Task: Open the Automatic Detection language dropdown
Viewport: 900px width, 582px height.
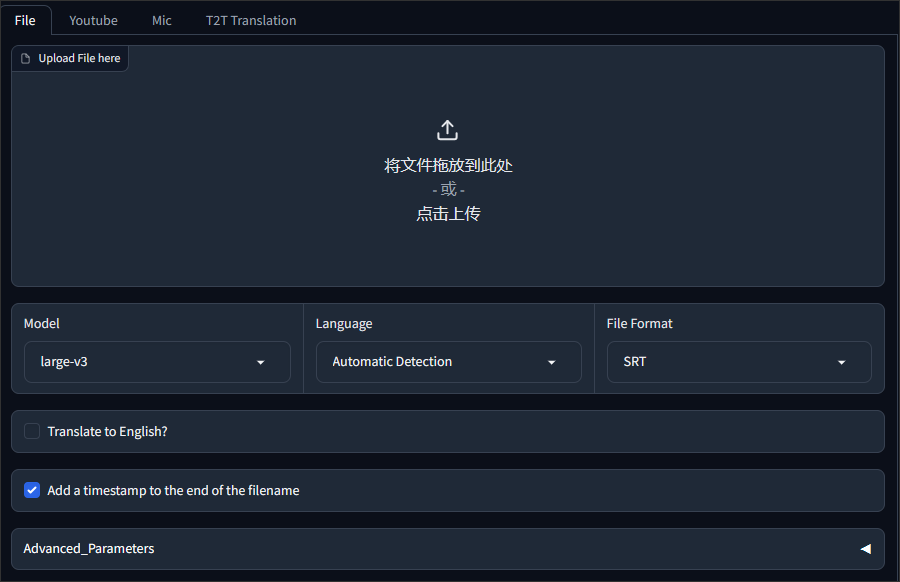Action: (x=448, y=362)
